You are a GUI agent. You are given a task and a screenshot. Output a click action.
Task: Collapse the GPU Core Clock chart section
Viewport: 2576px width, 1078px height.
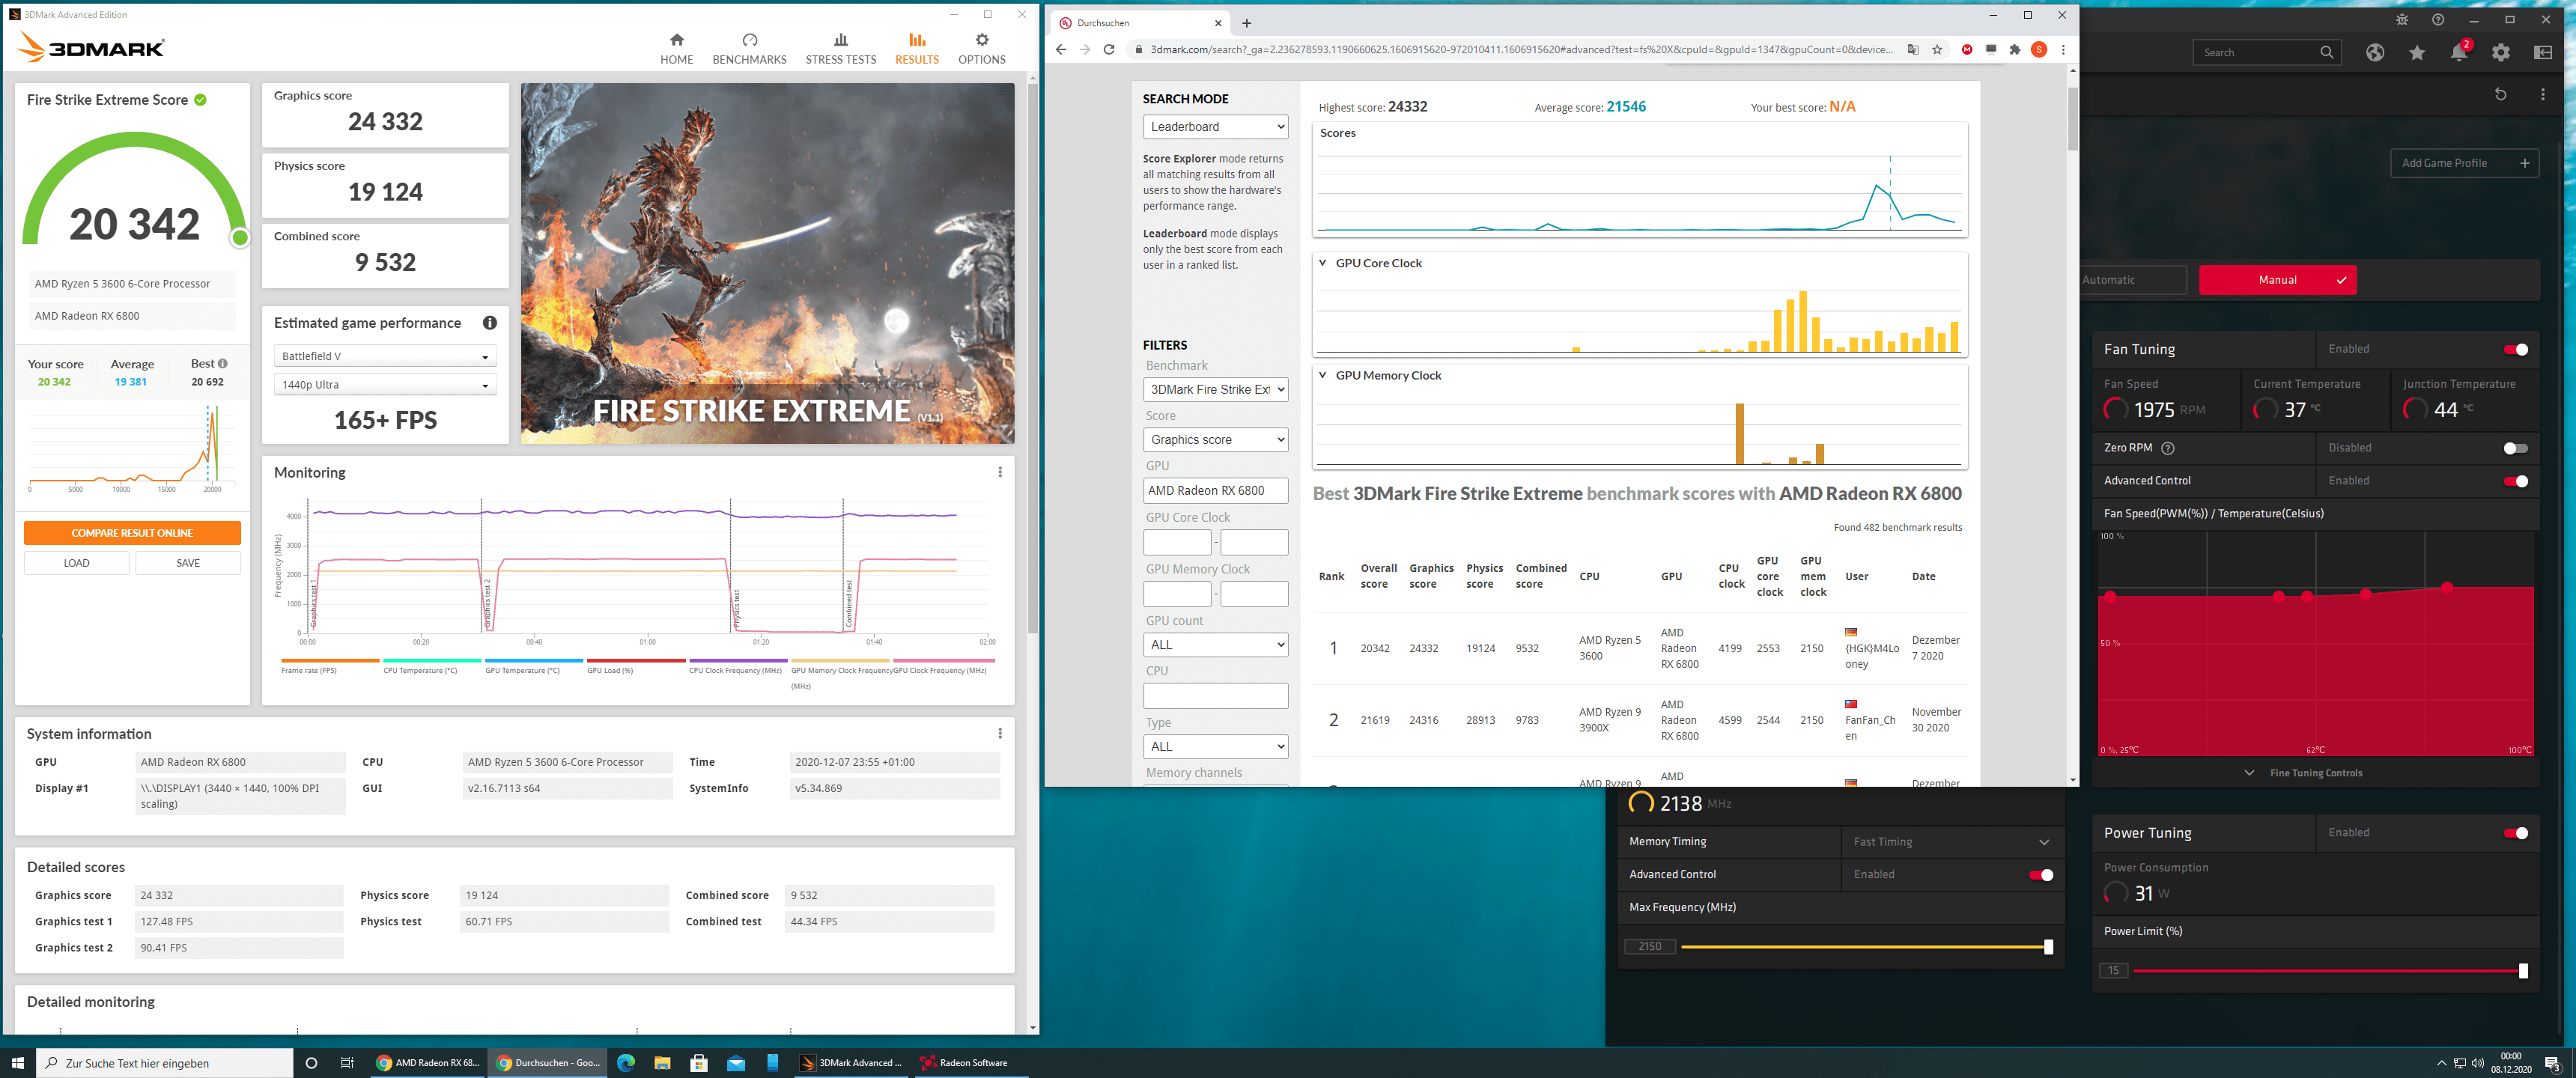[1322, 263]
